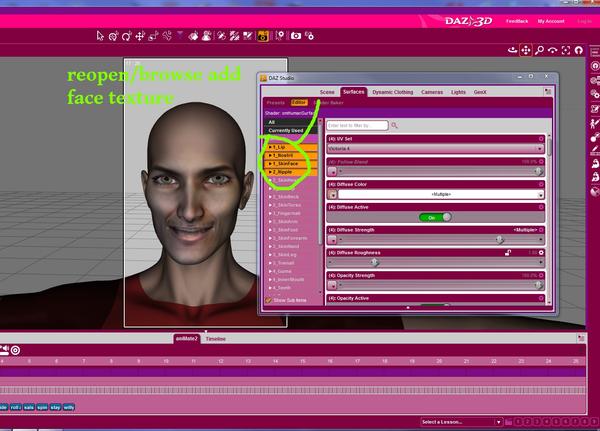Click the Diffuse Strength slider handle

pyautogui.click(x=499, y=240)
